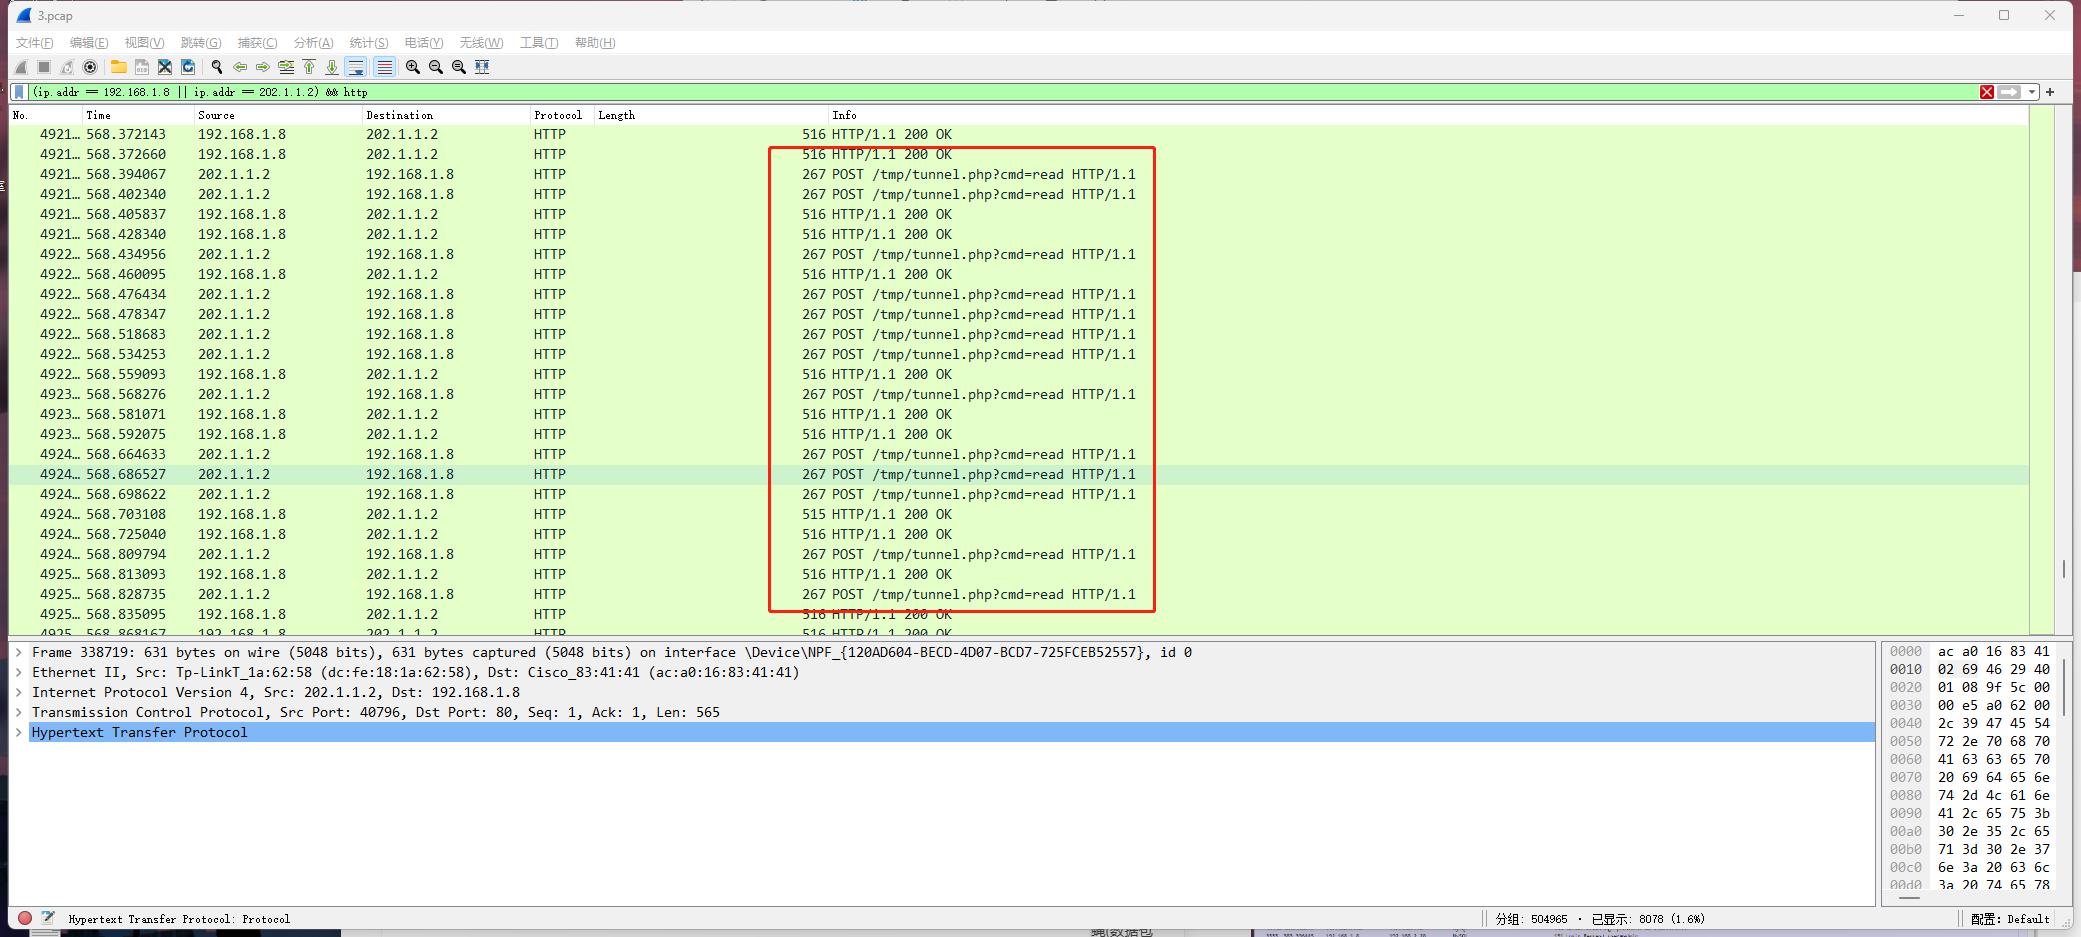
Task: Expand Transmission Control Protocol node
Action: pyautogui.click(x=19, y=712)
